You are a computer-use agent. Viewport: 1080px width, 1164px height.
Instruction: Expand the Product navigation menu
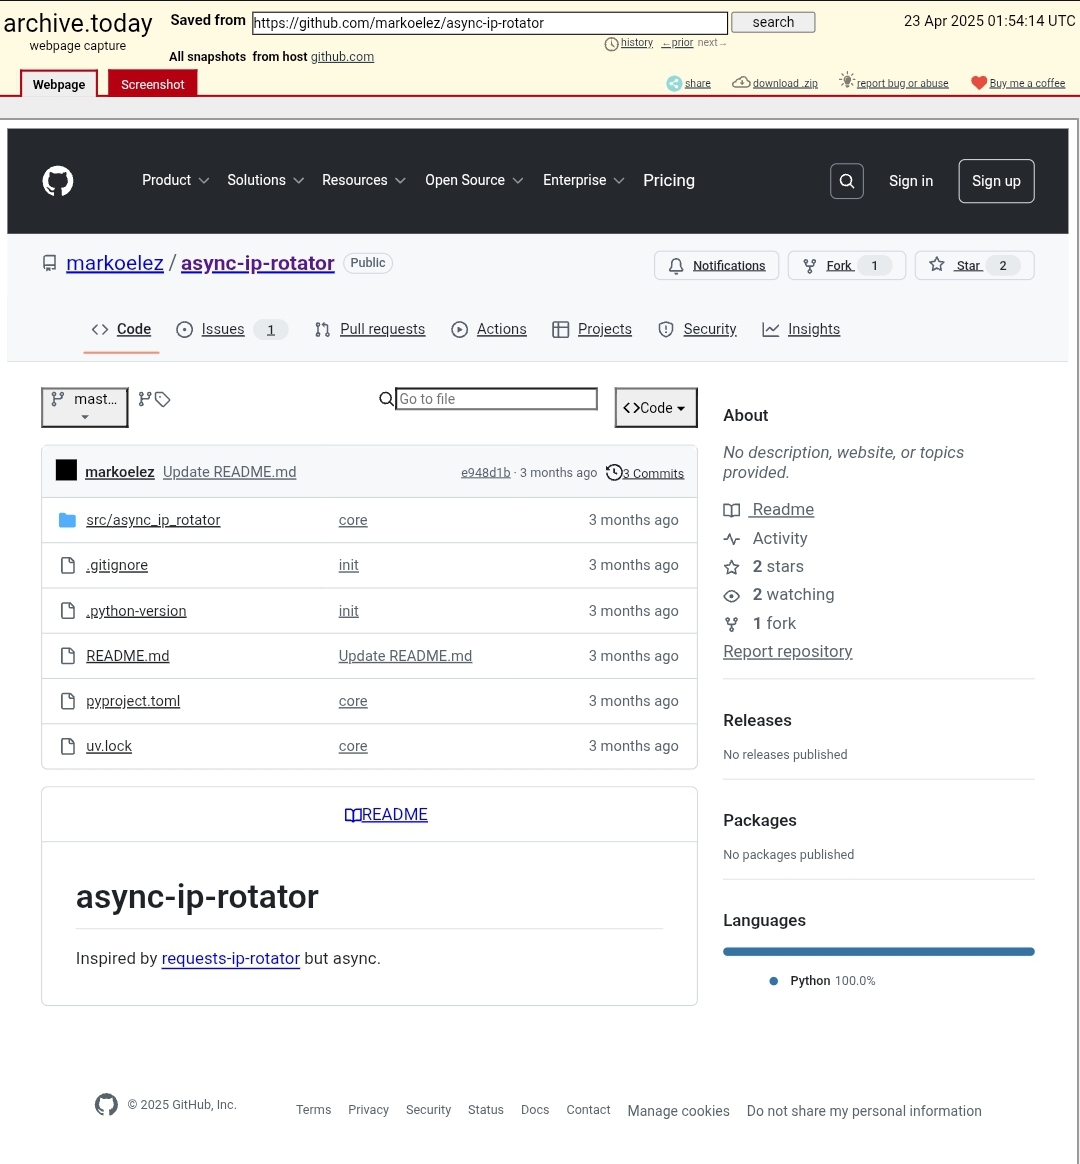[x=175, y=181]
